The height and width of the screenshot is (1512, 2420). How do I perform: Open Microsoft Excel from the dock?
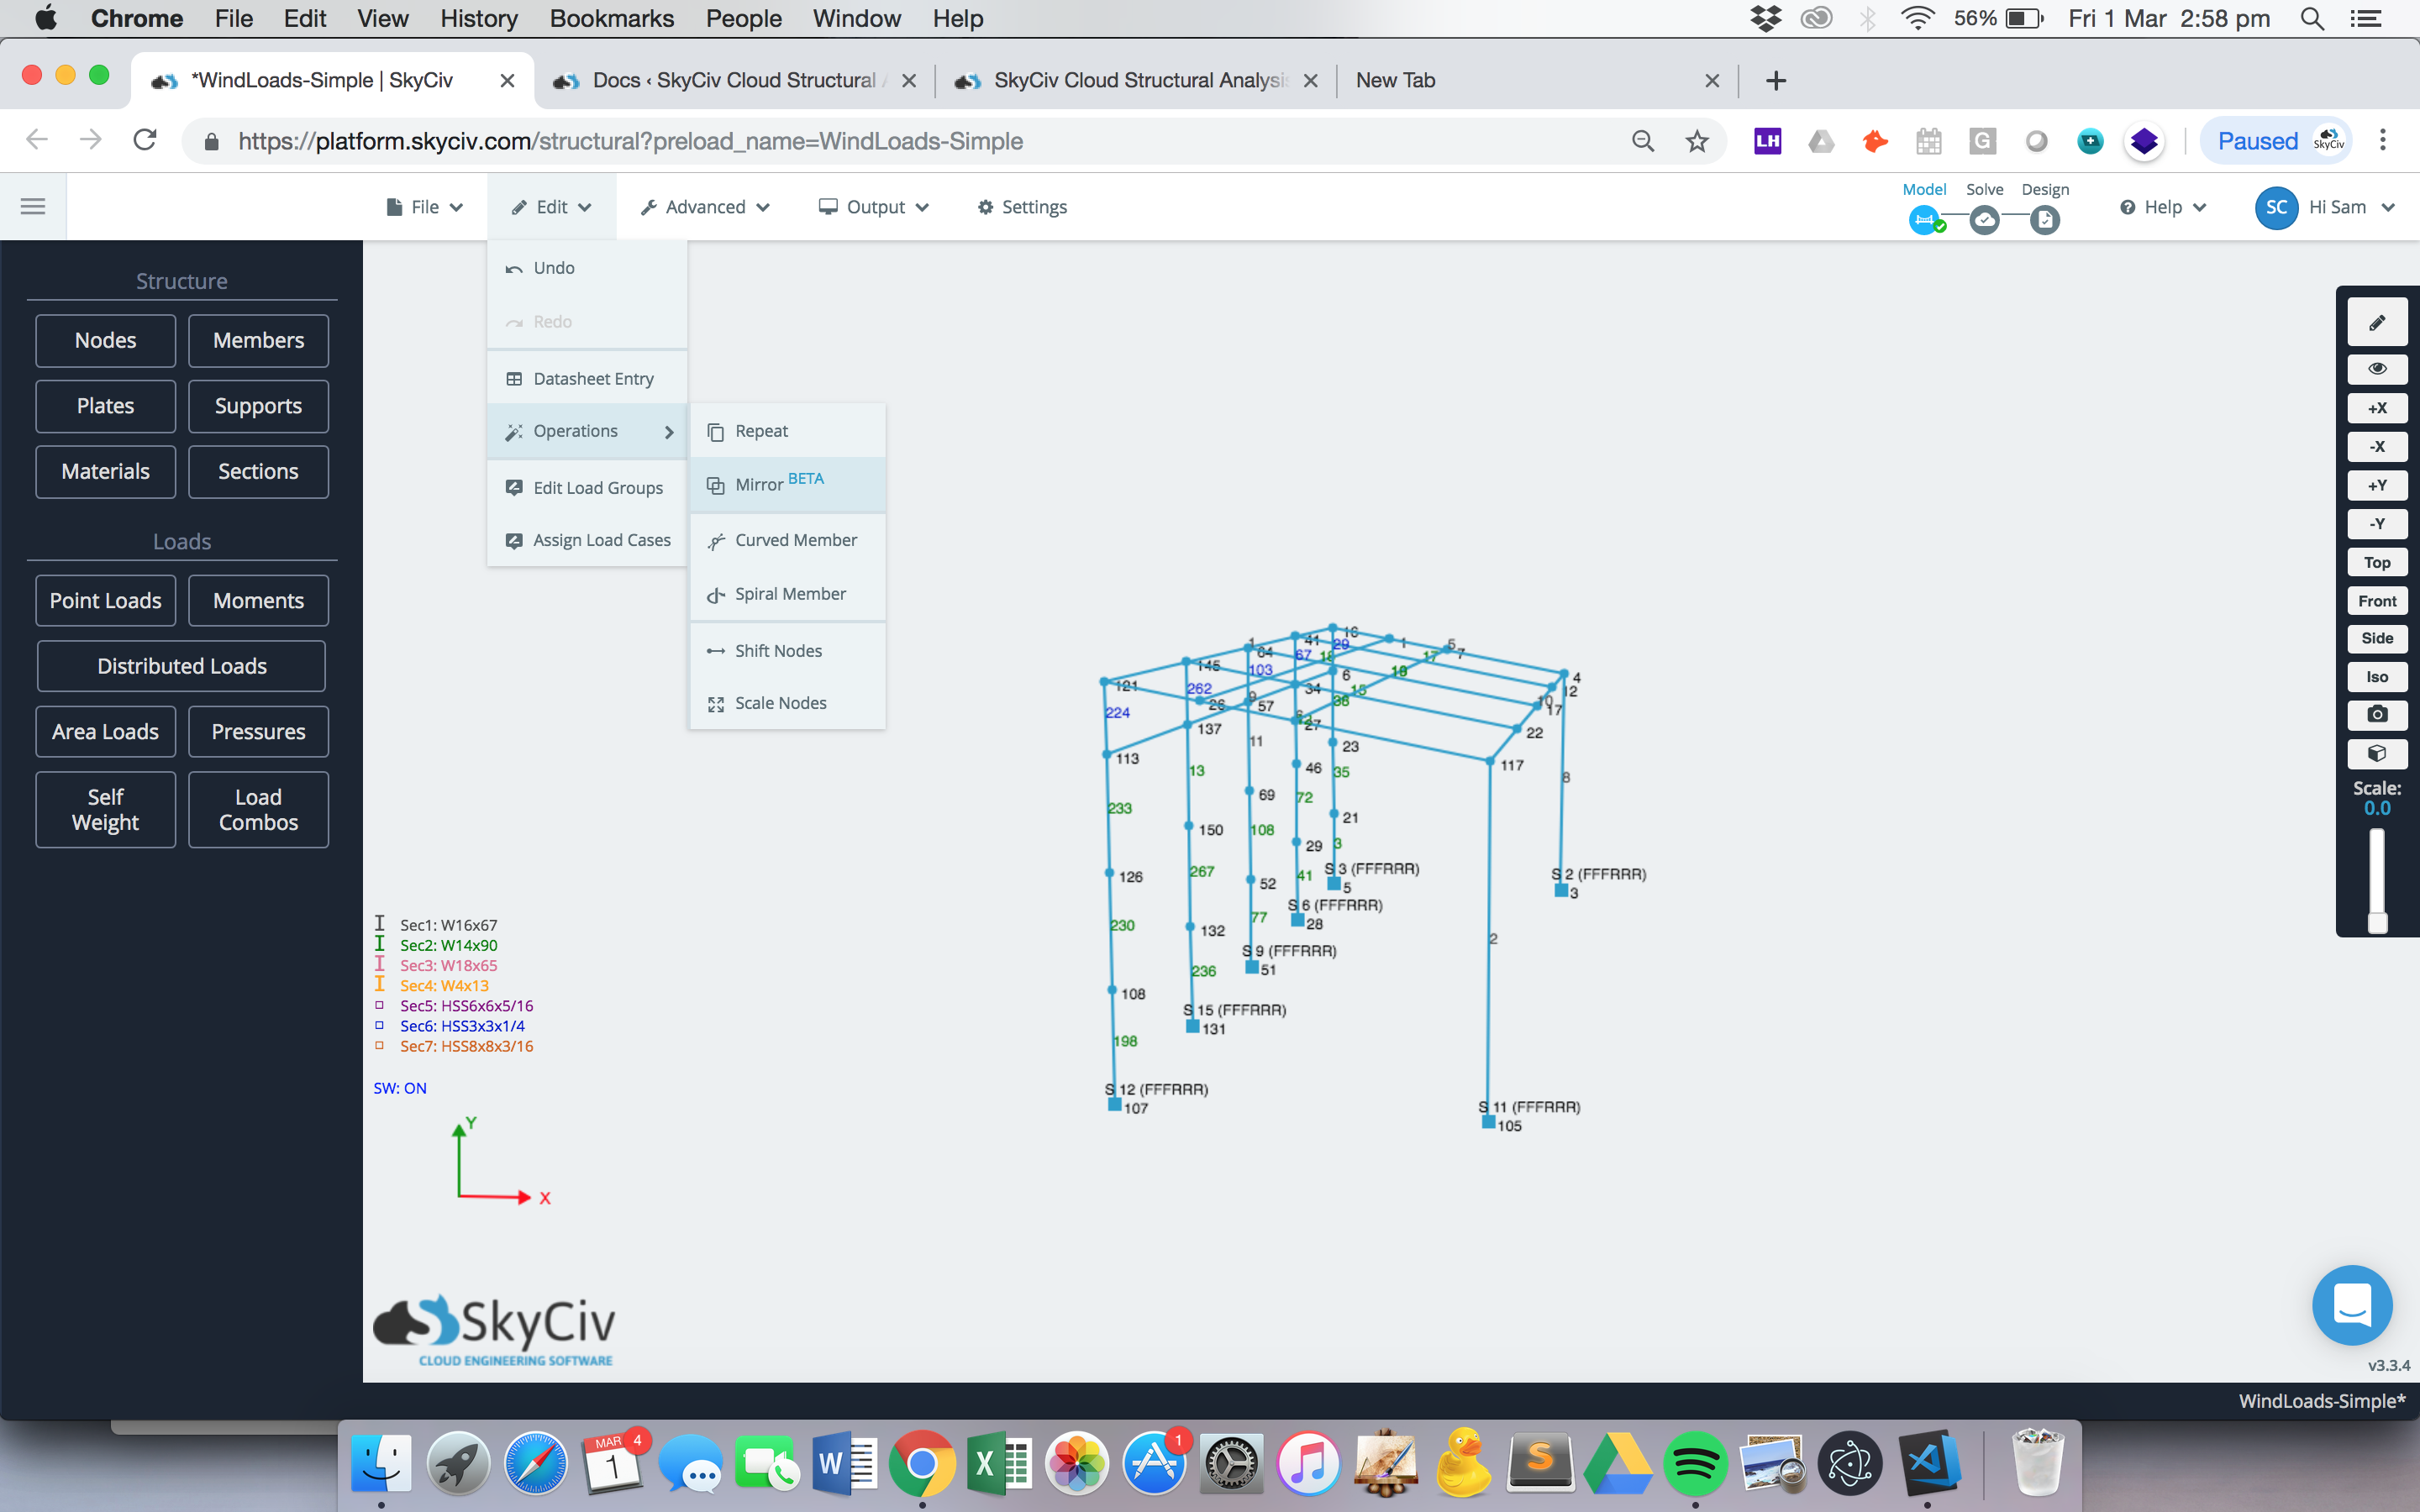[x=998, y=1463]
